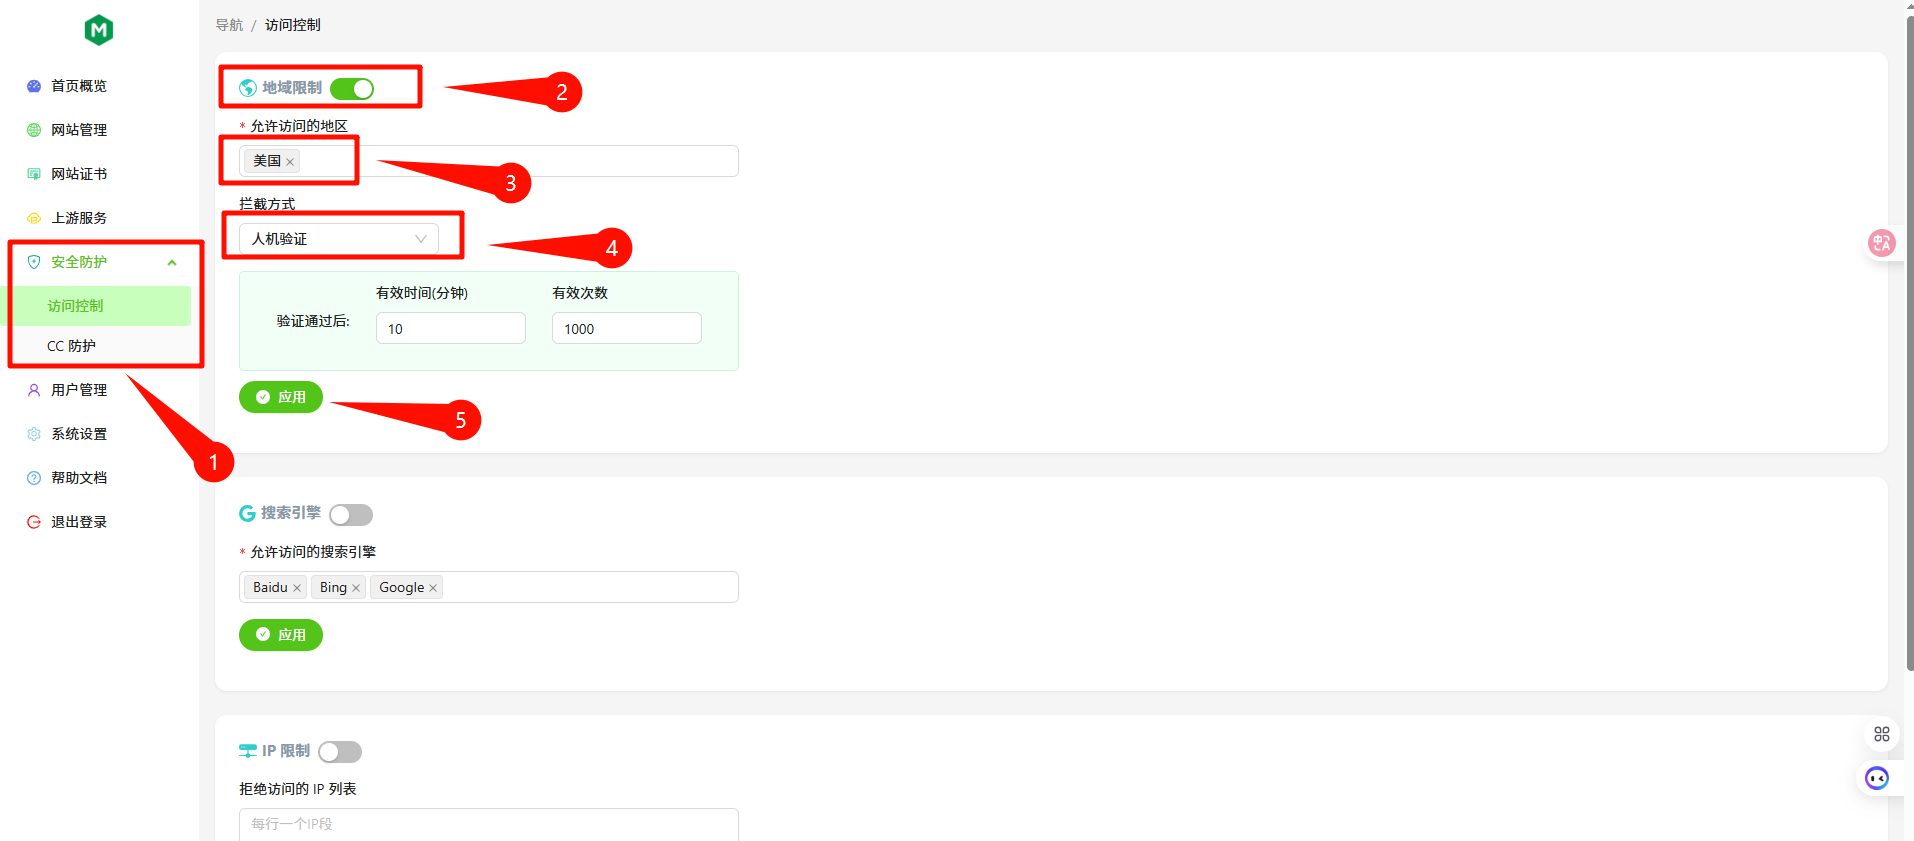Enable the 搜索引擎 toggle switch
1914x841 pixels.
click(351, 515)
